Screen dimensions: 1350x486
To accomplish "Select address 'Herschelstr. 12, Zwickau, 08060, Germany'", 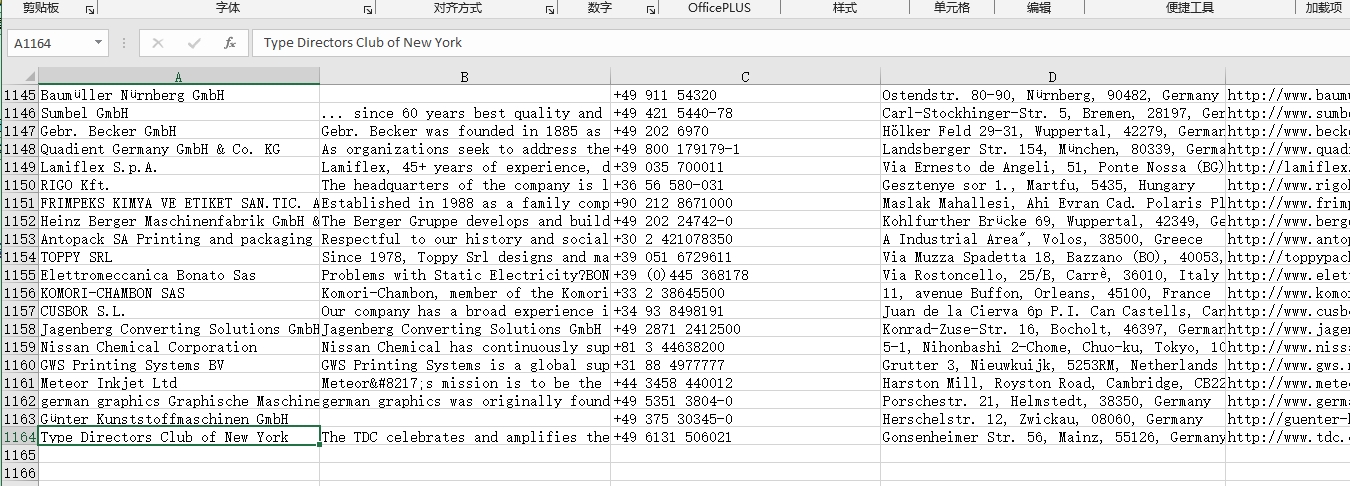I will coord(1053,419).
